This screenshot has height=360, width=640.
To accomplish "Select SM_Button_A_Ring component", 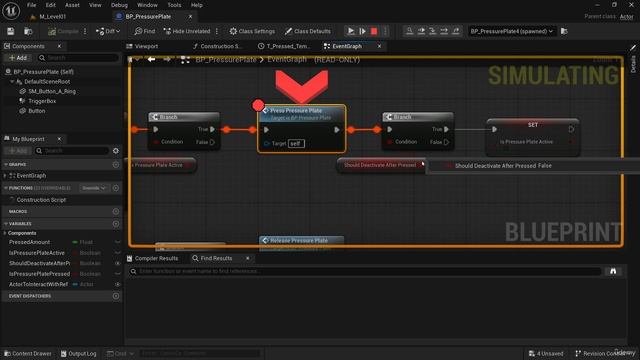I will tap(51, 91).
